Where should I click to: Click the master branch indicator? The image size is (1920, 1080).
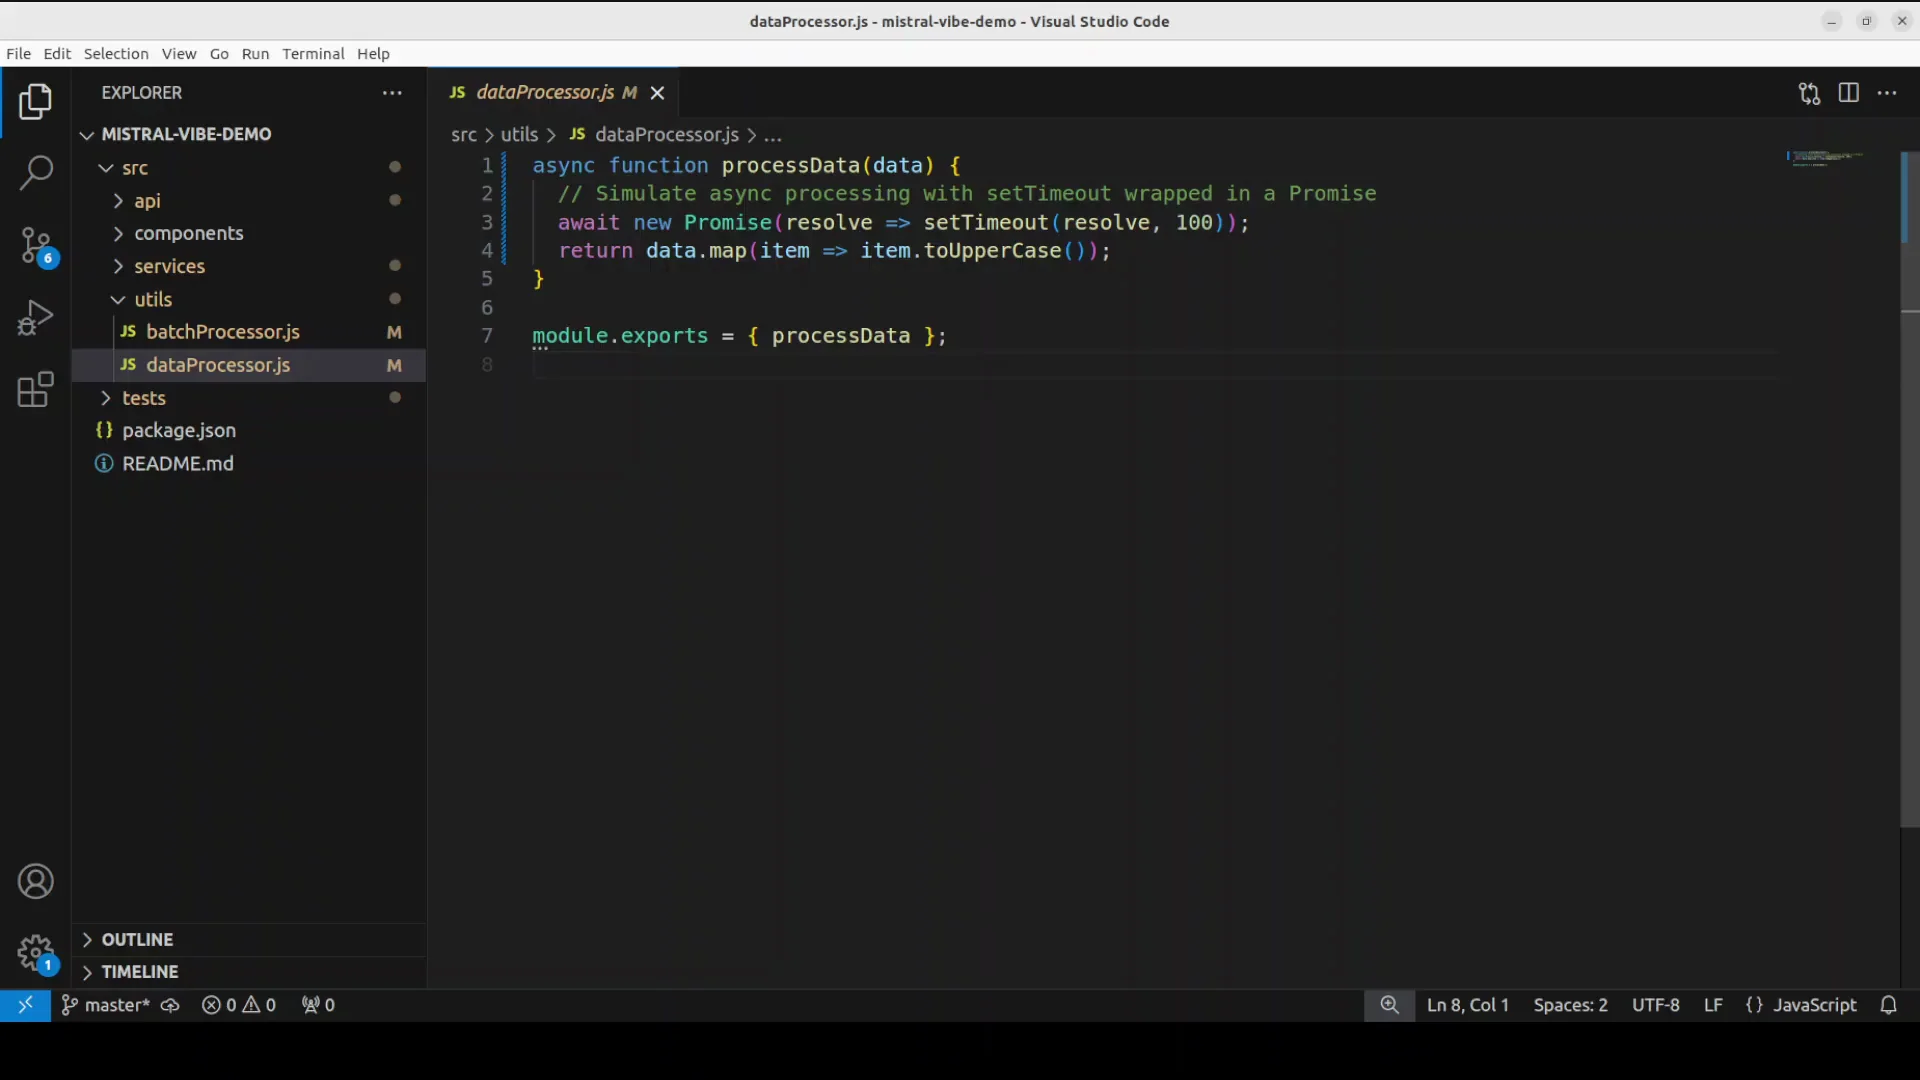[x=107, y=1005]
